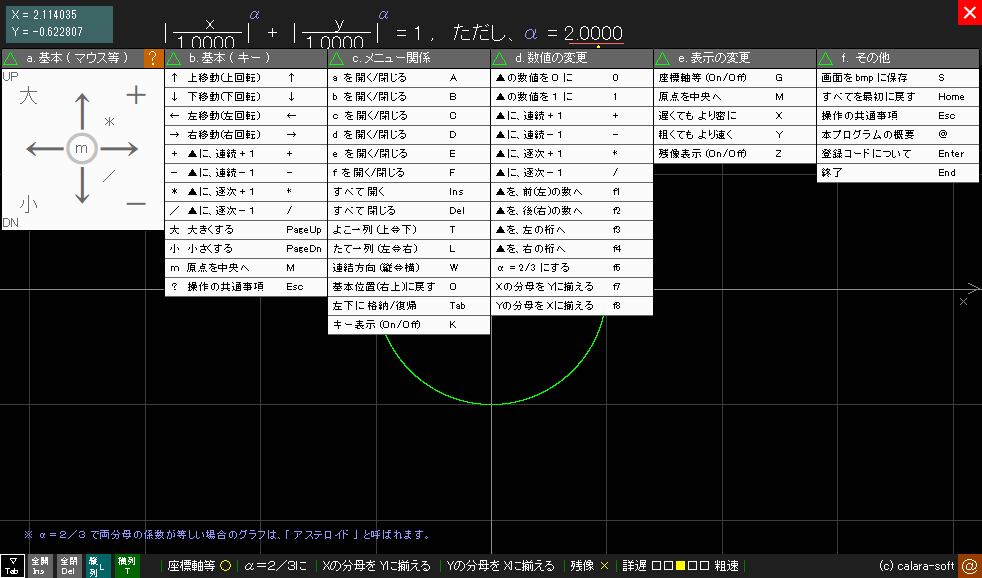Toggle 残像 afterimage in bottom bar
This screenshot has height=578, width=982.
(589, 566)
